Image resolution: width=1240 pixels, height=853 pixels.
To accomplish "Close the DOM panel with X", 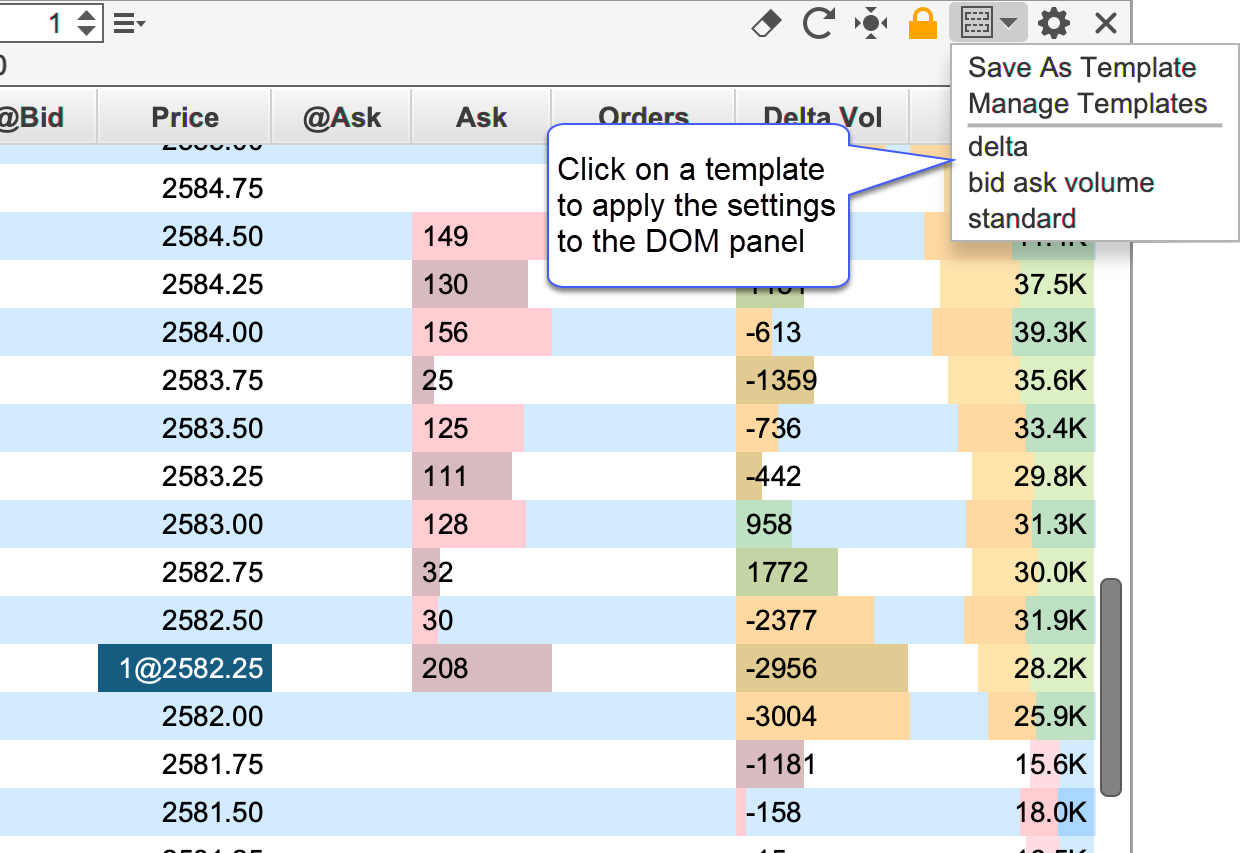I will [x=1105, y=23].
